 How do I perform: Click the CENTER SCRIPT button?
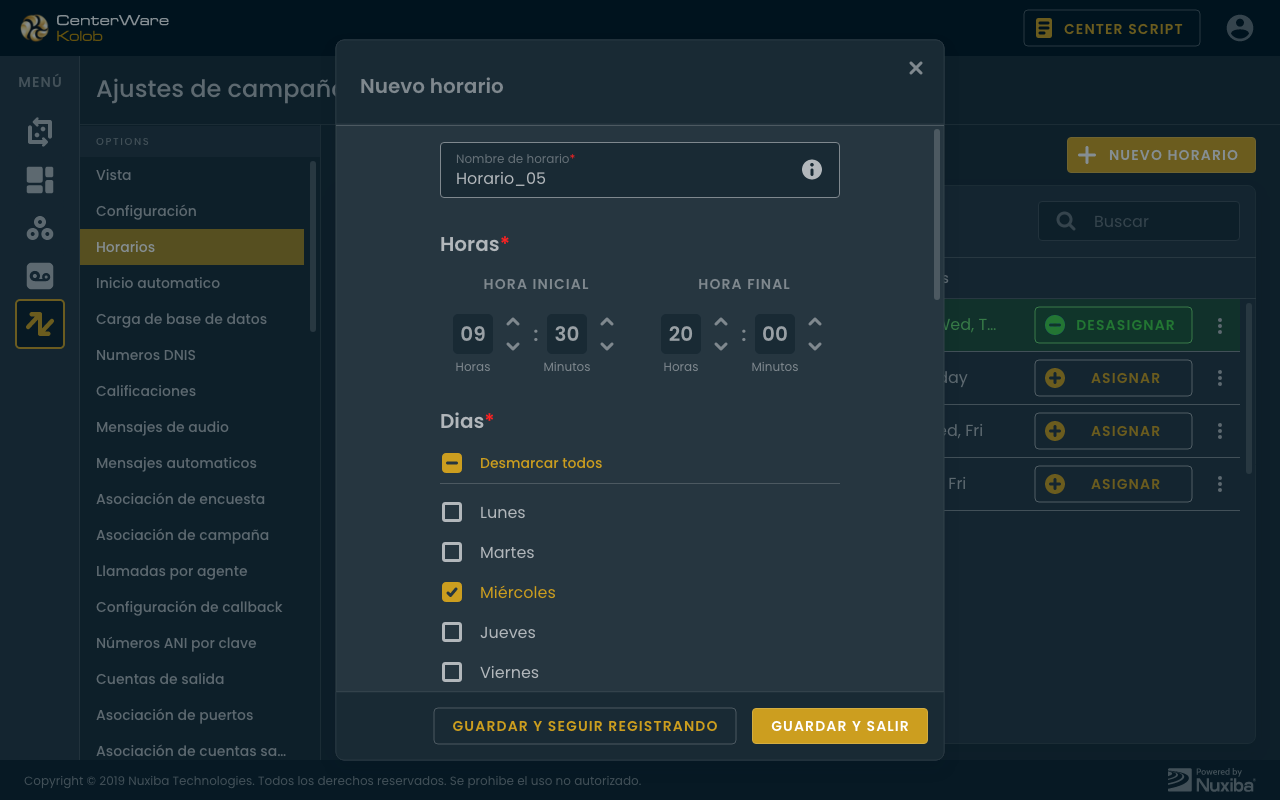point(1112,28)
